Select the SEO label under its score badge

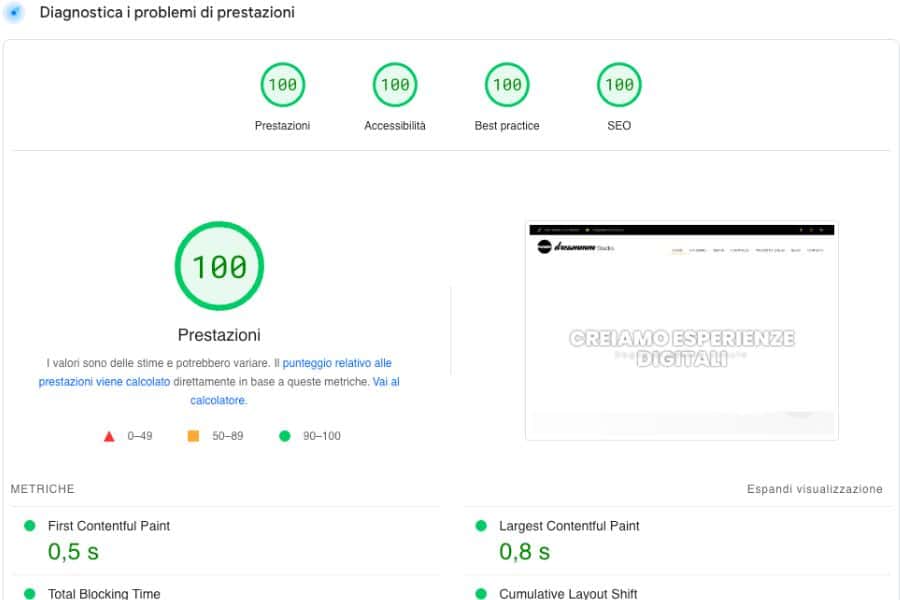618,125
